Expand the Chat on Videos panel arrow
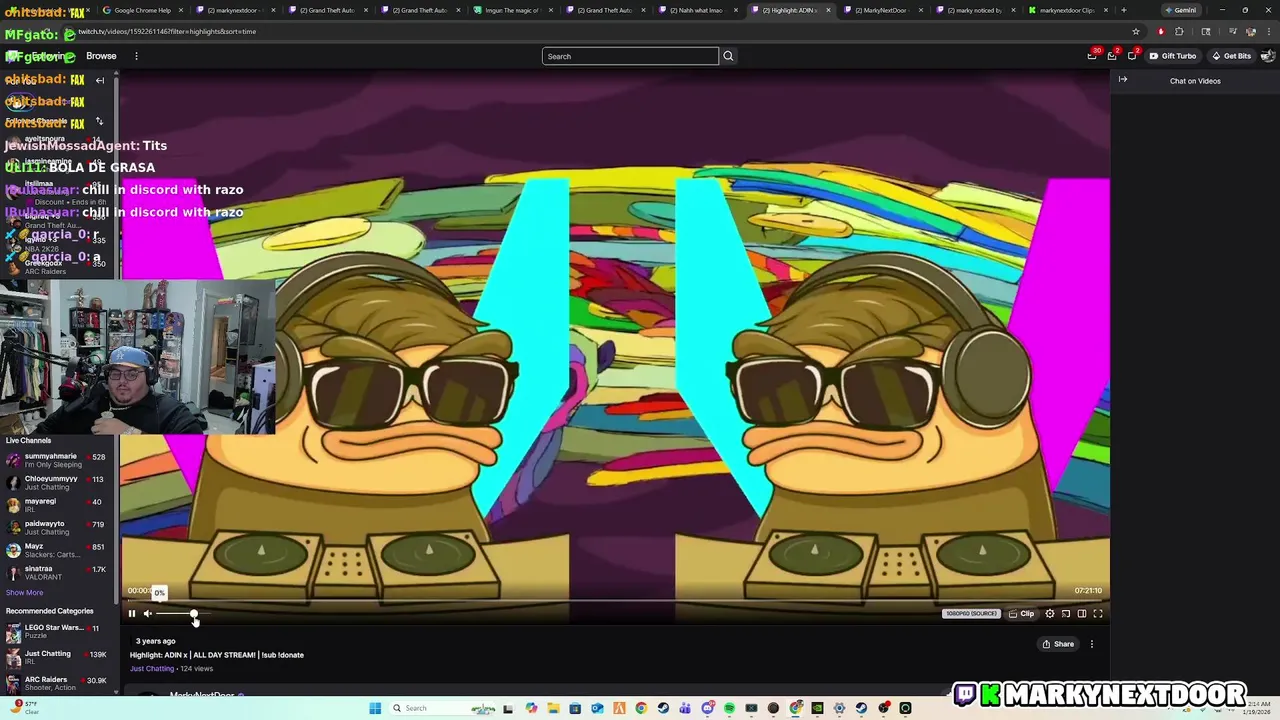1280x720 pixels. coord(1123,80)
